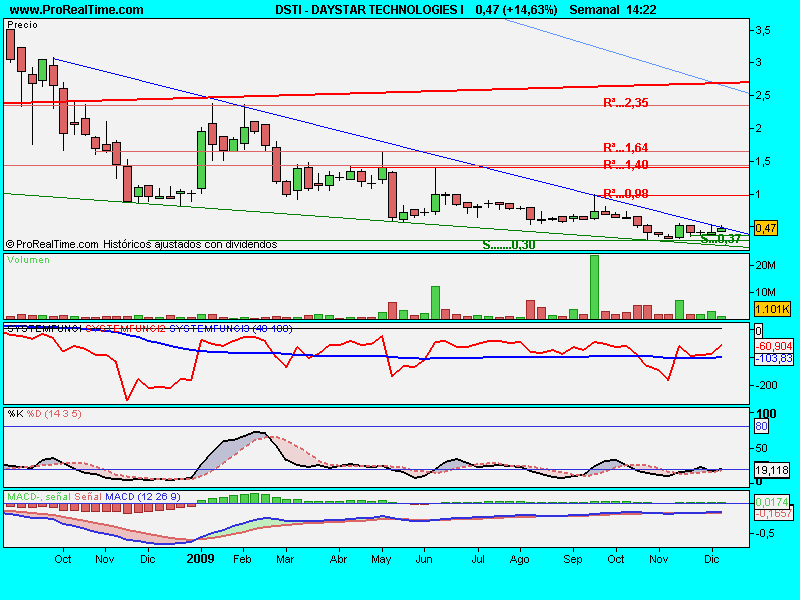Click the S...0,37 support label

click(720, 239)
